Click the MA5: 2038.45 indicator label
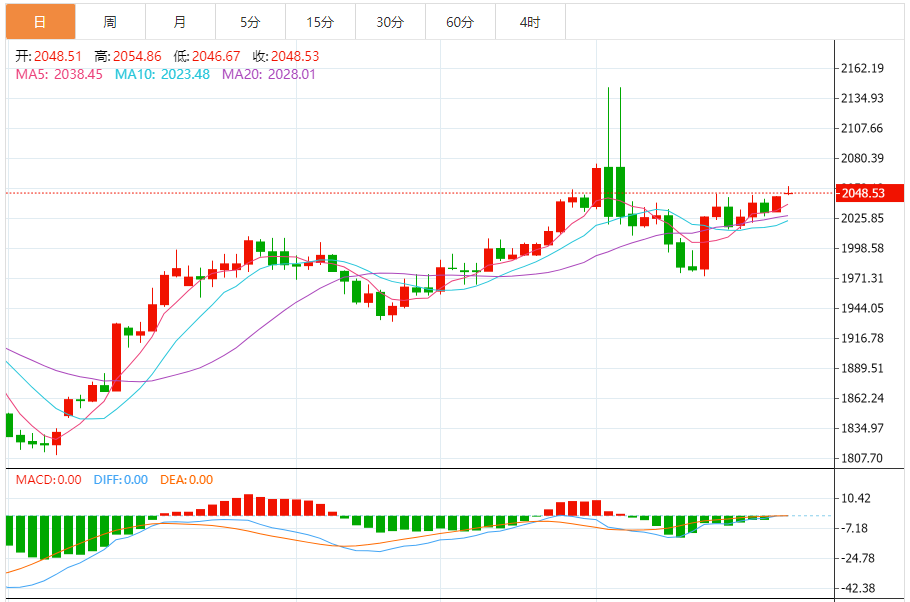Viewport: 910px width, 602px height. (x=59, y=74)
